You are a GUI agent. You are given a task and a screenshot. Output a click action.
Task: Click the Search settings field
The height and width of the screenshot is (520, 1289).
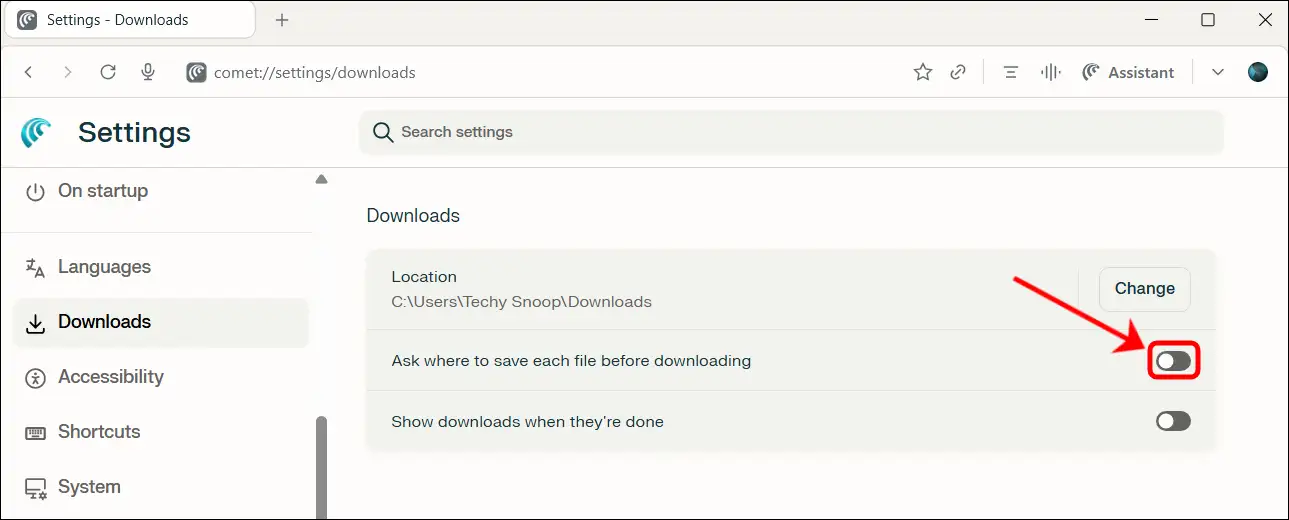coord(790,132)
